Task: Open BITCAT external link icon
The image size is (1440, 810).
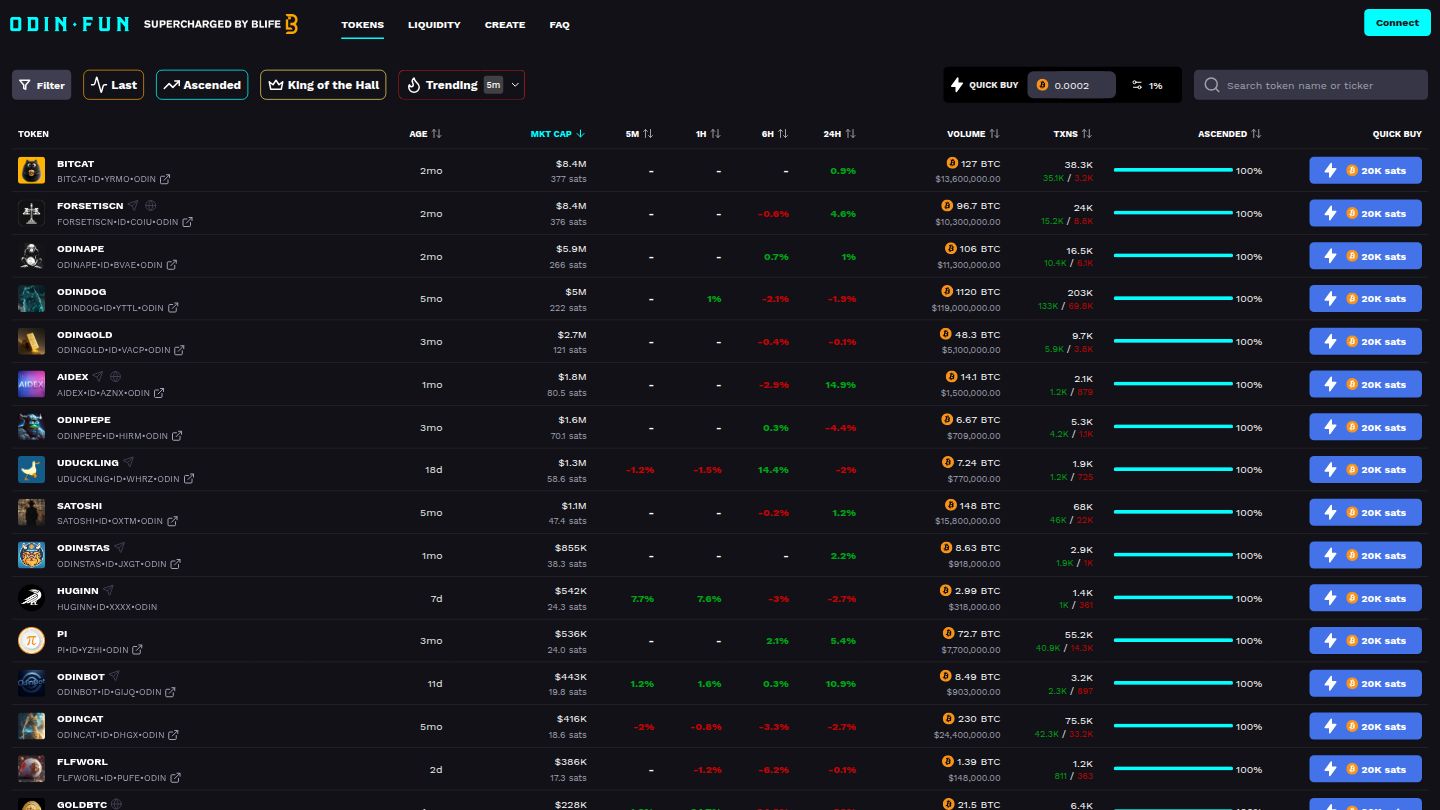Action: point(165,179)
